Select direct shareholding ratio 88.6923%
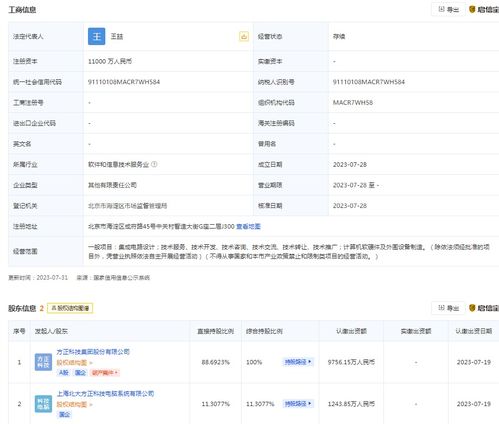 pos(216,362)
